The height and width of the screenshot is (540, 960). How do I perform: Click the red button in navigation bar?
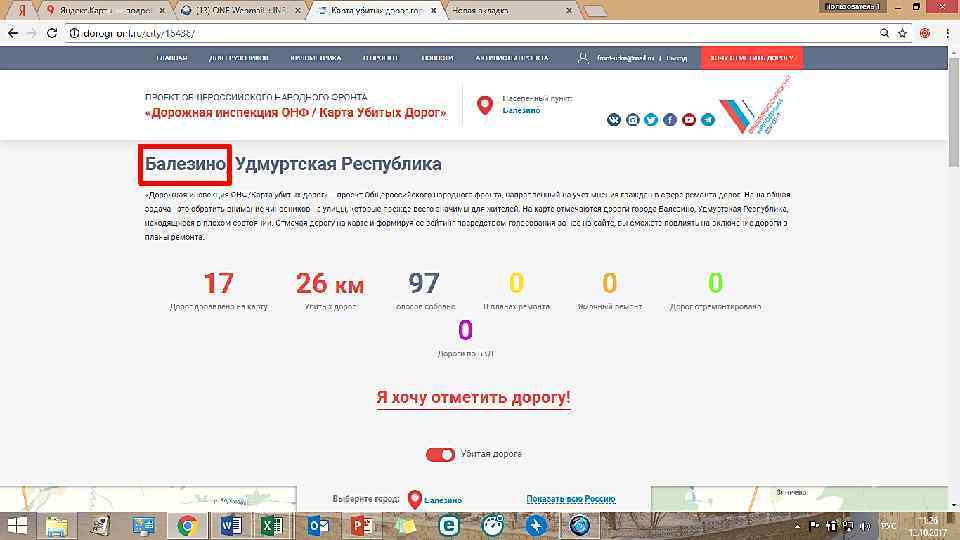tap(752, 58)
